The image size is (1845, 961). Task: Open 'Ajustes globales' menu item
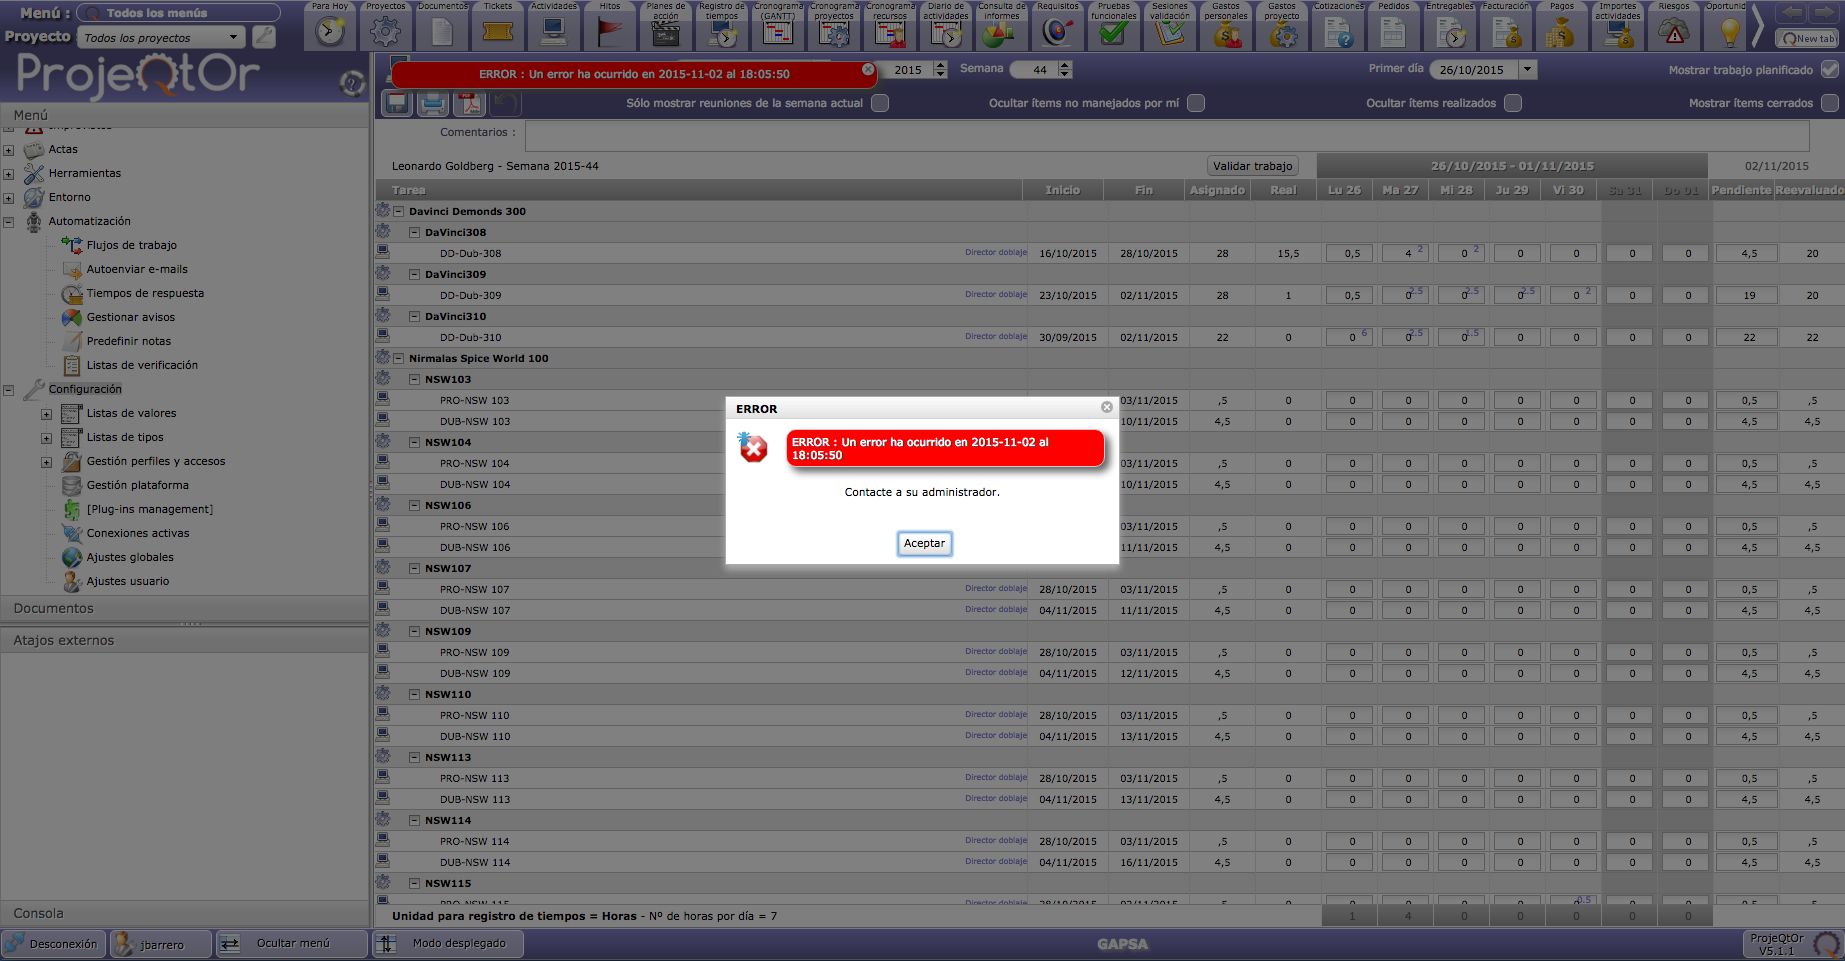point(130,557)
